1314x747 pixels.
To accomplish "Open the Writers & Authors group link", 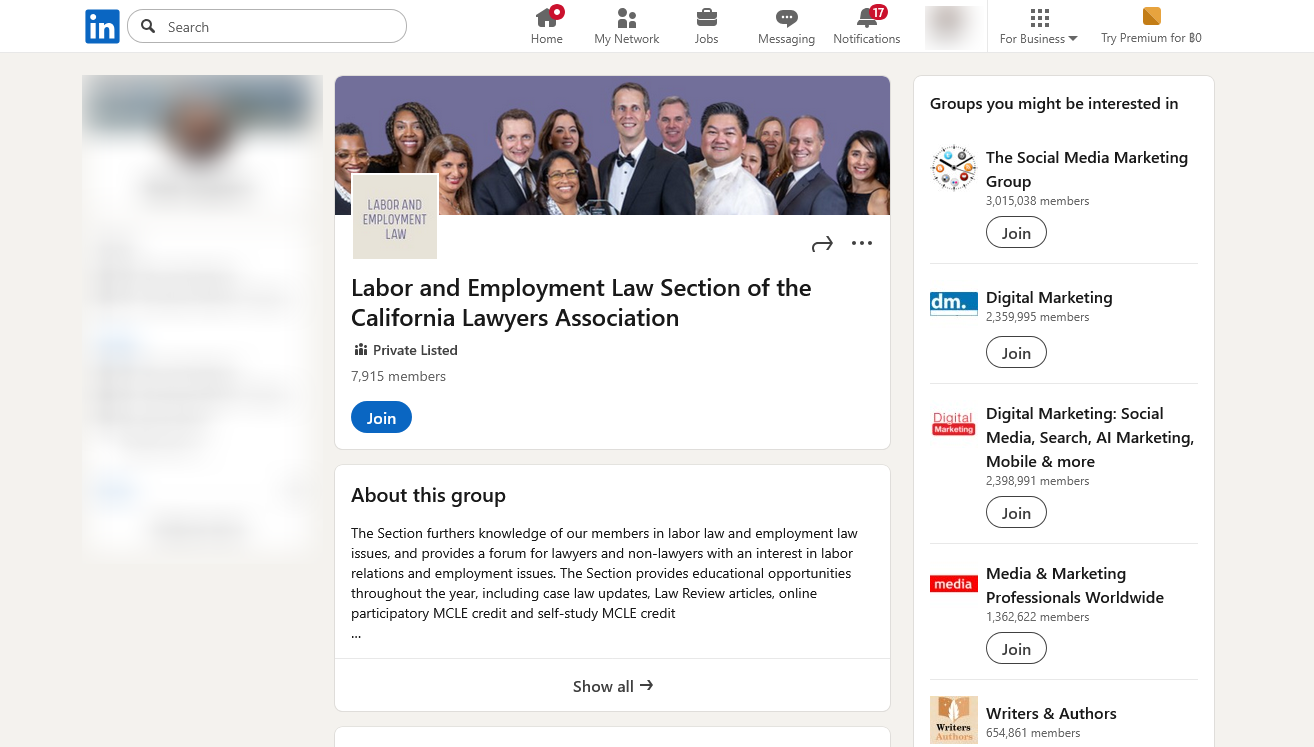I will coord(1051,713).
